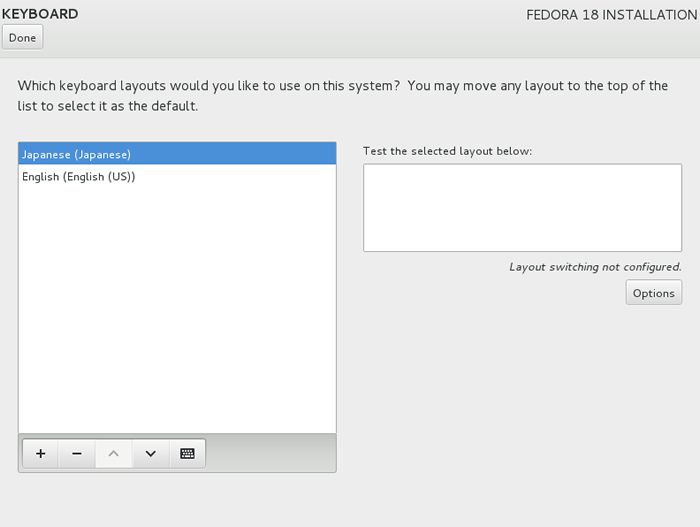Click the plus icon to add a layout
The image size is (700, 527).
pos(41,453)
